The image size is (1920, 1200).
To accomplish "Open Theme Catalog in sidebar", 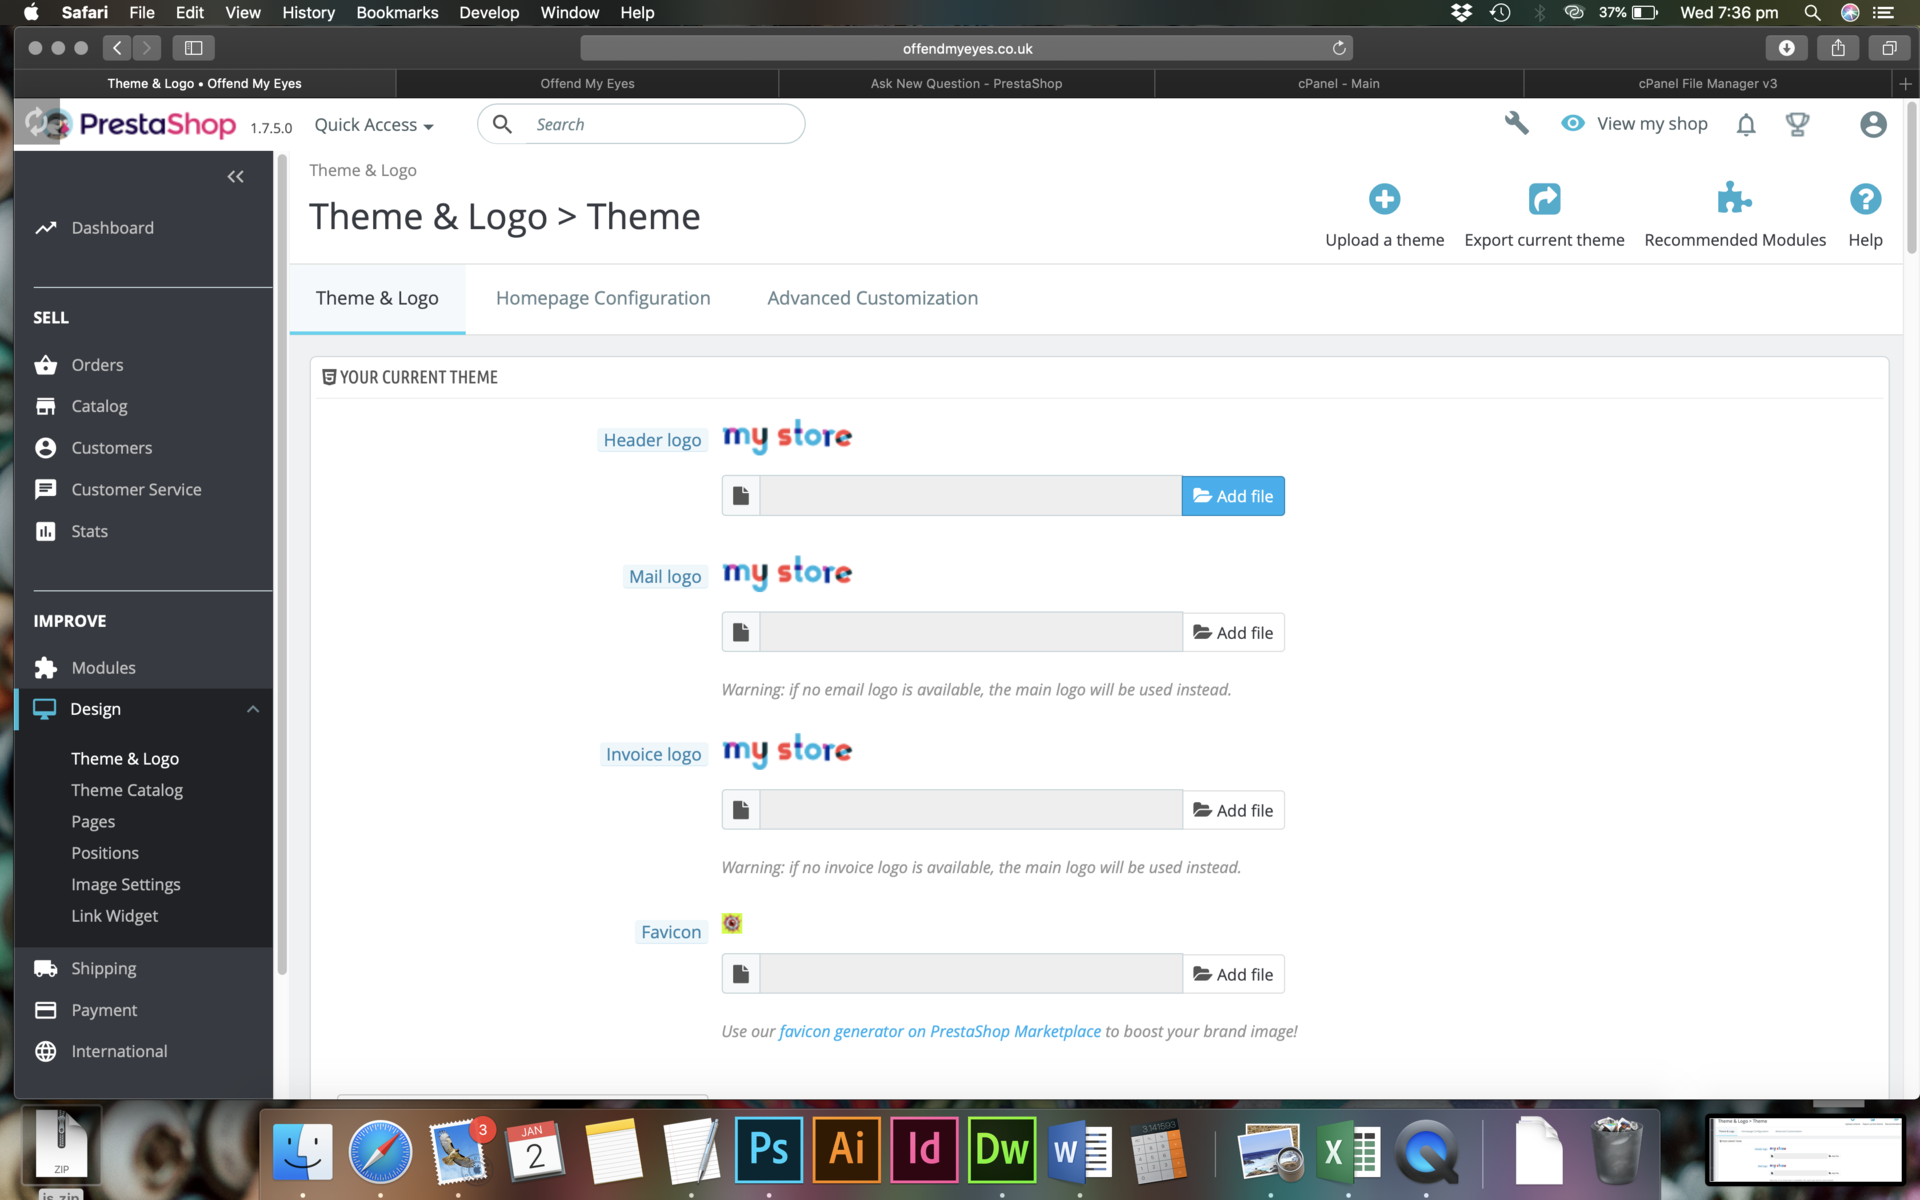I will pos(127,790).
